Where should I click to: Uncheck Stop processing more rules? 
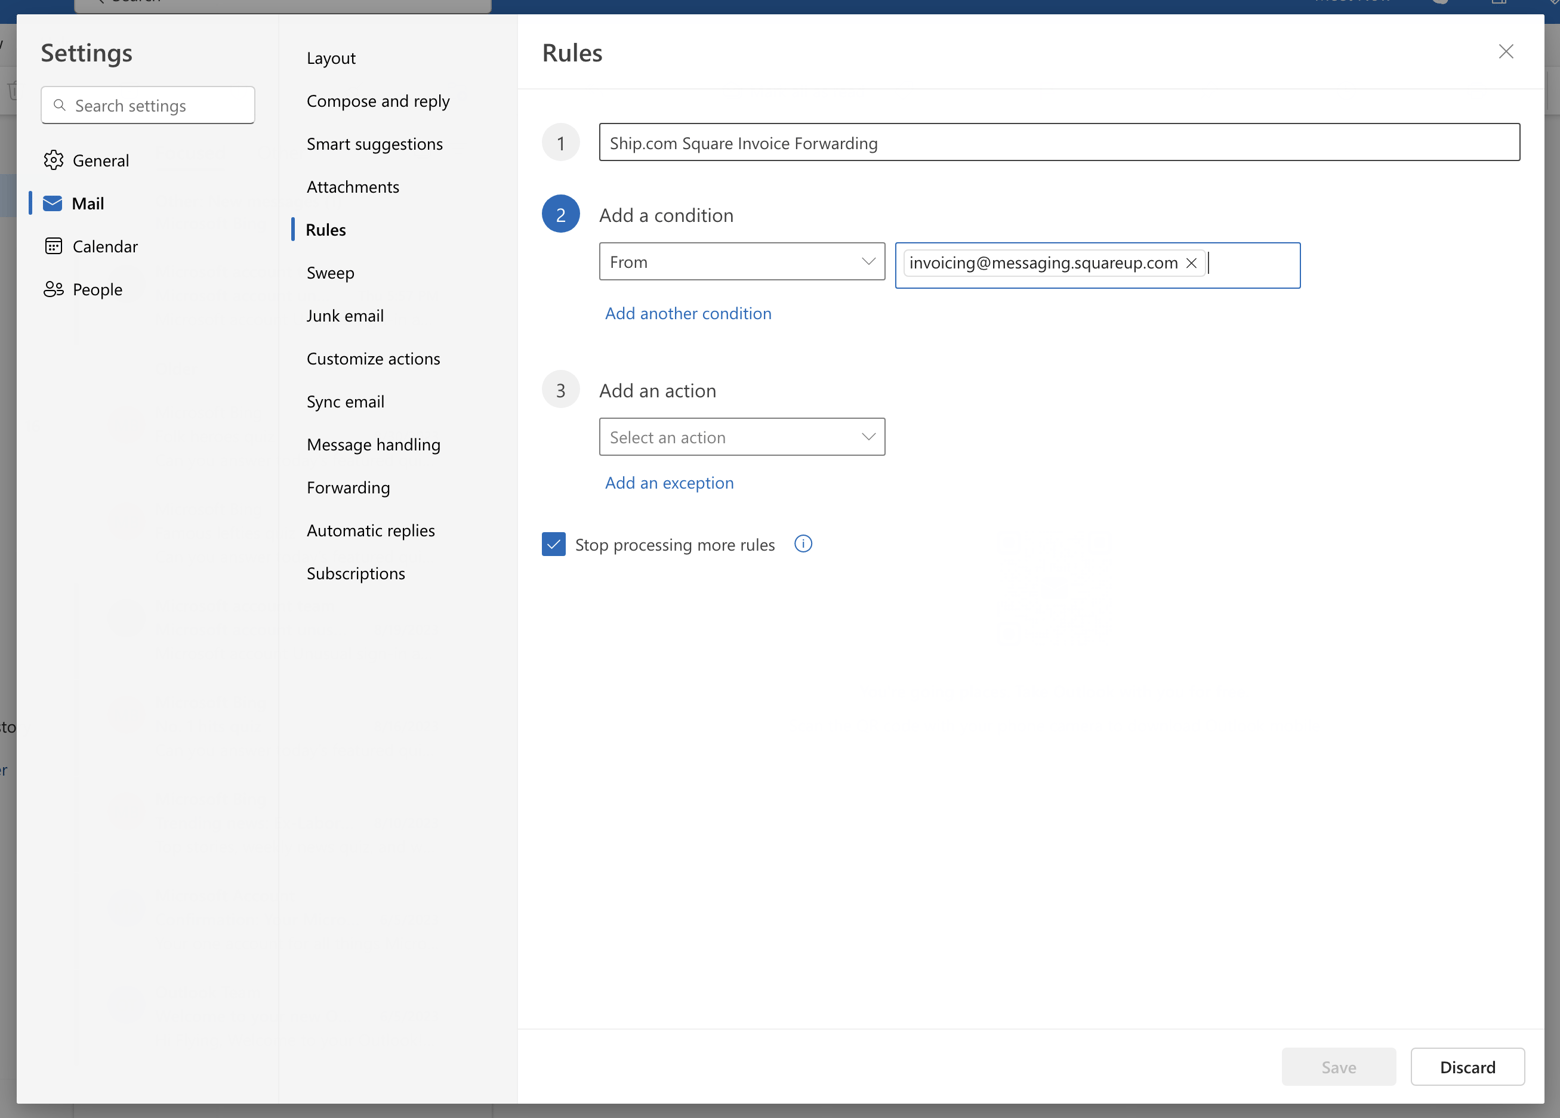pos(554,543)
